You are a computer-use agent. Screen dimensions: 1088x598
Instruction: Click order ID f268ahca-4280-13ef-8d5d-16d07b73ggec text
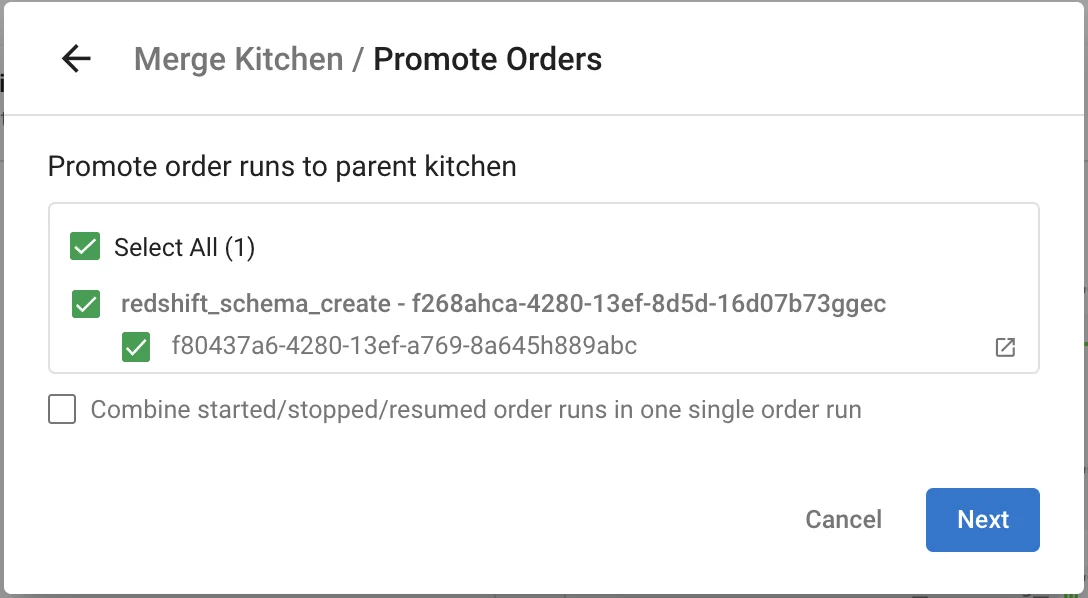click(648, 303)
